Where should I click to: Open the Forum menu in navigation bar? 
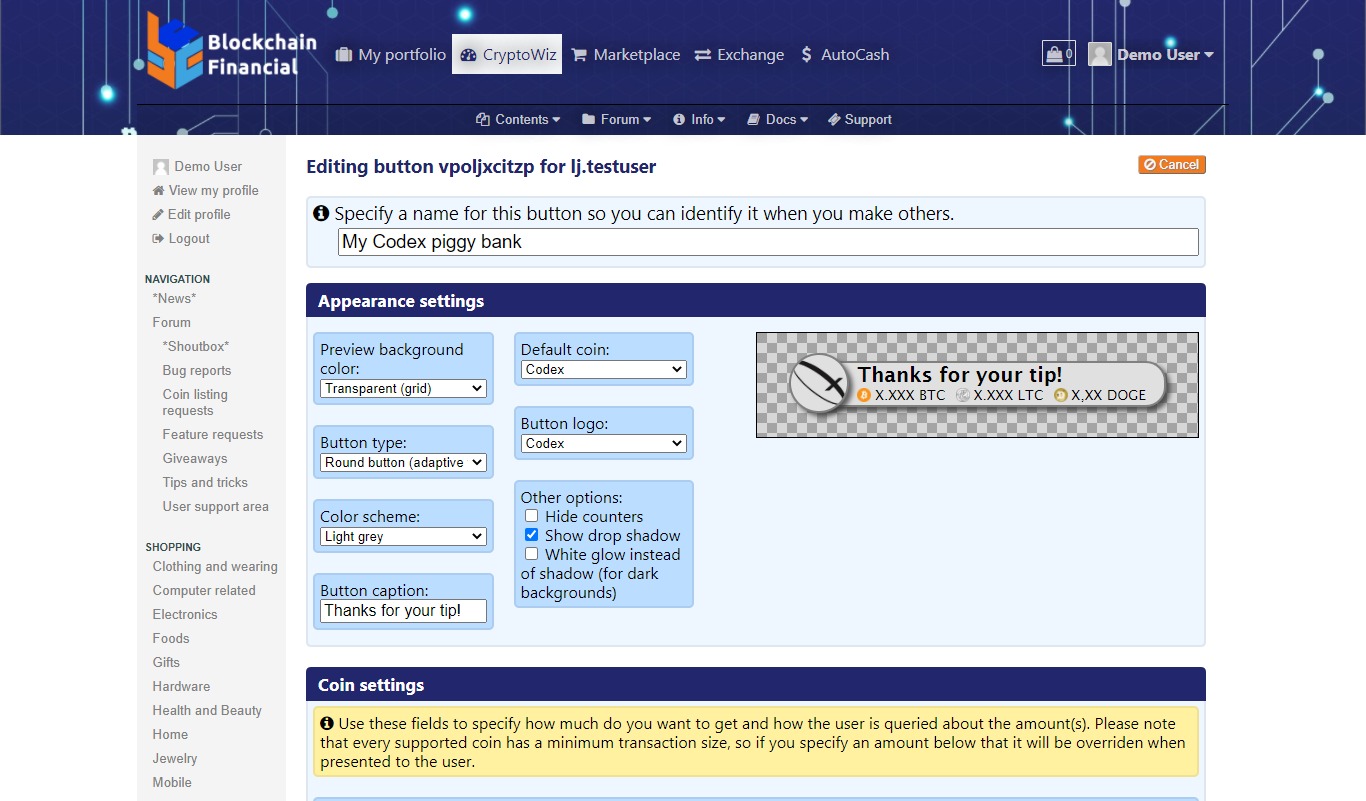point(617,120)
